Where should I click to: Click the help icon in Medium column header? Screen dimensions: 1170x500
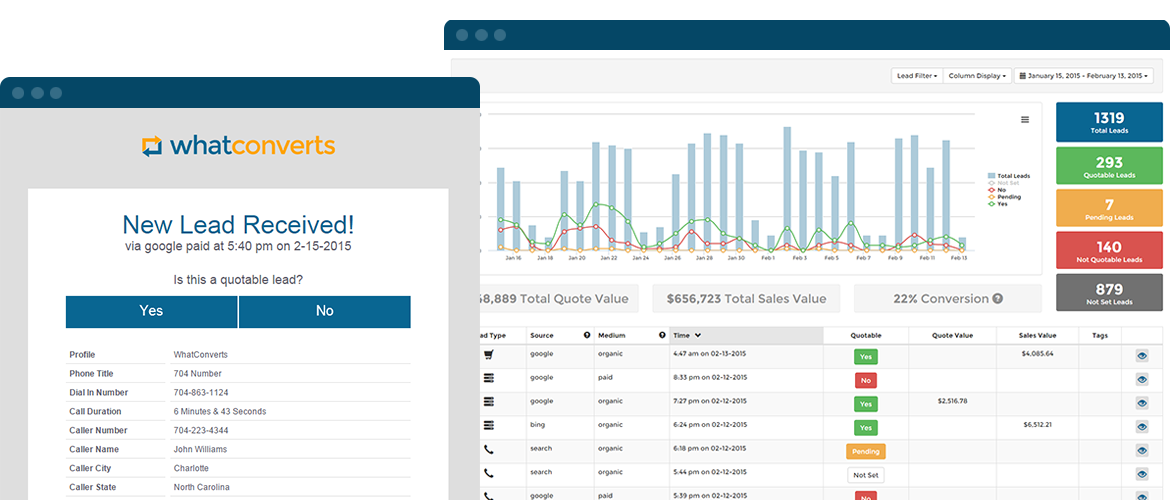[x=661, y=335]
